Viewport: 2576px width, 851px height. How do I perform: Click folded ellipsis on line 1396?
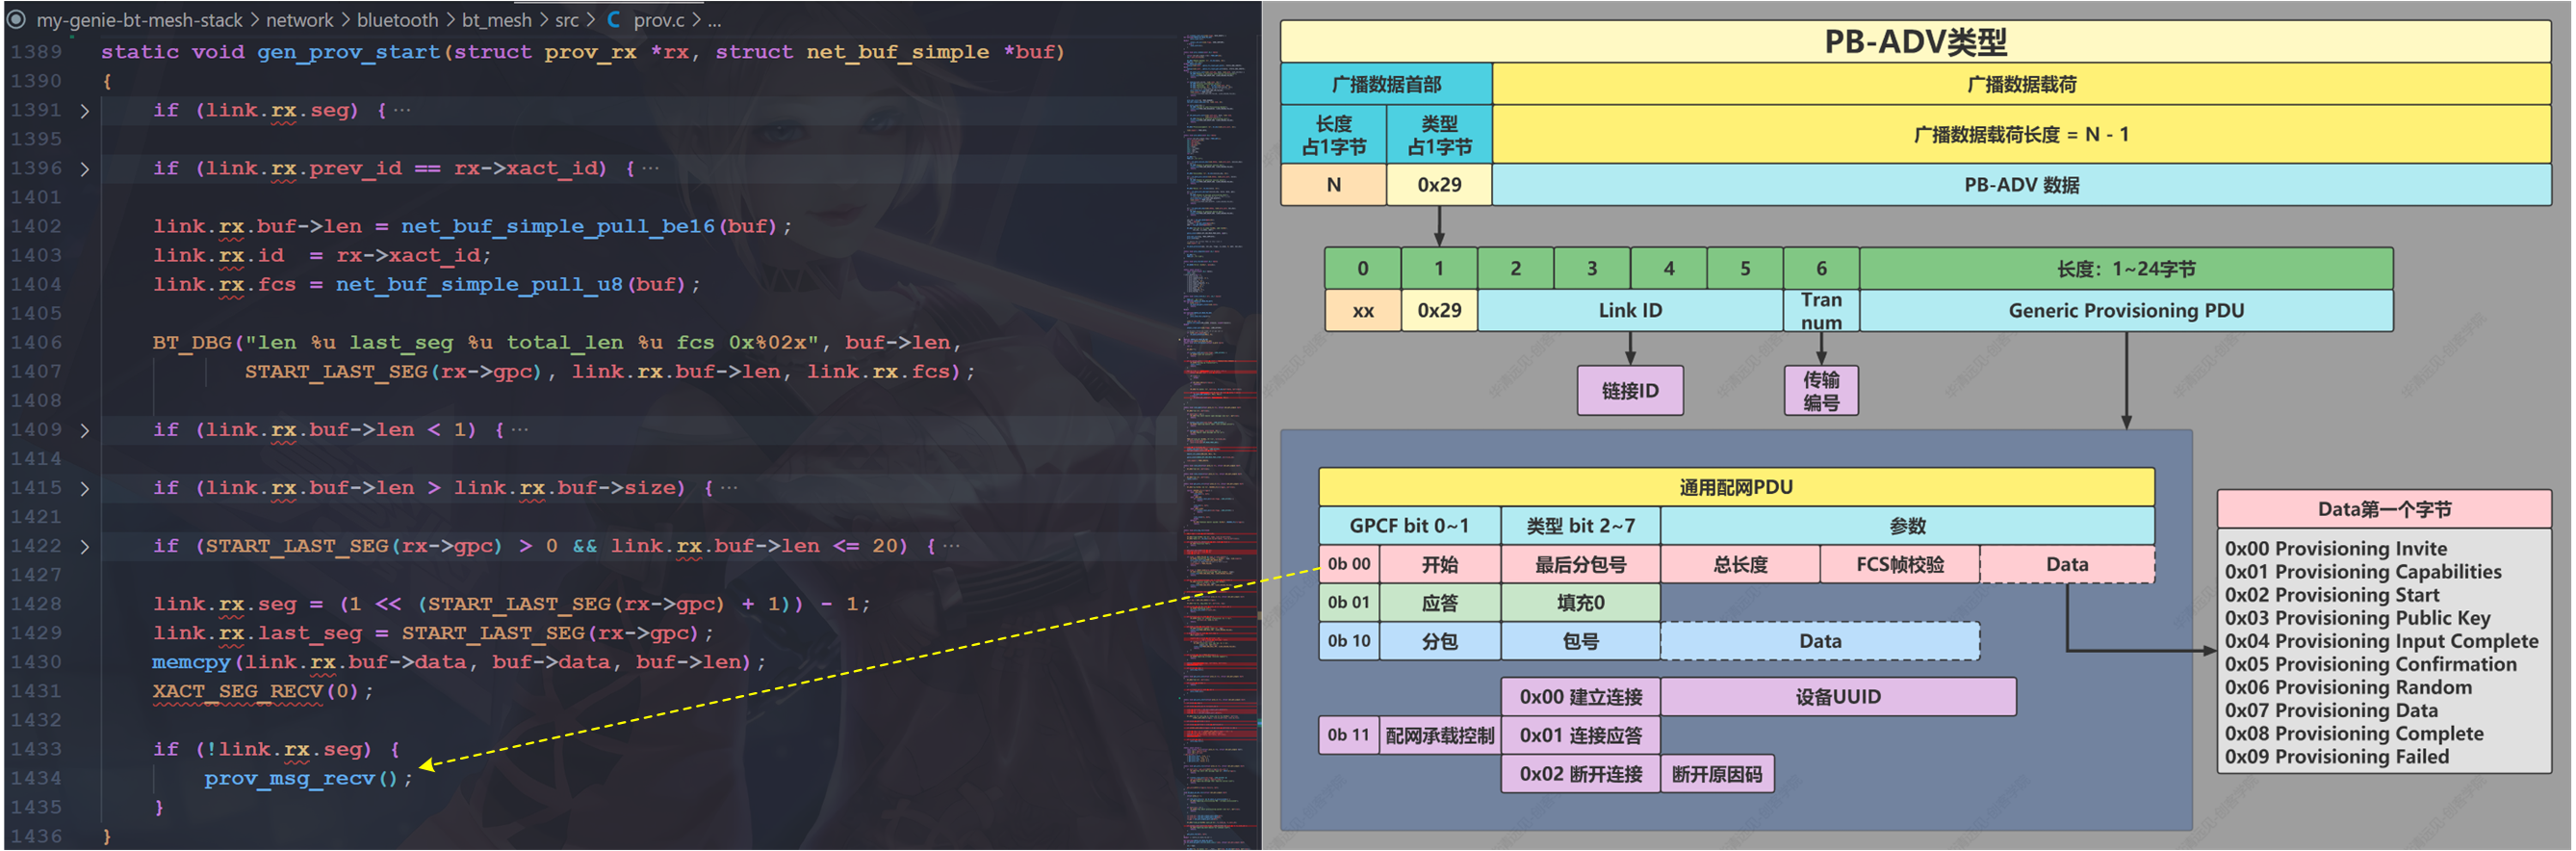(x=650, y=168)
